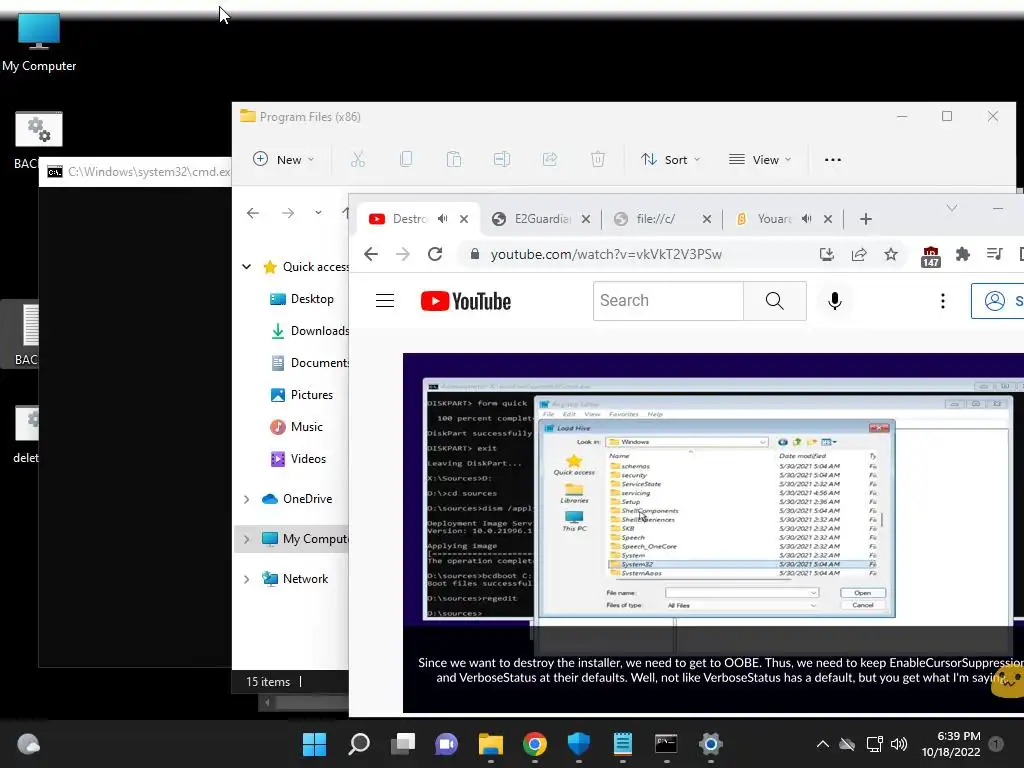Click the YouTube search field

point(668,300)
